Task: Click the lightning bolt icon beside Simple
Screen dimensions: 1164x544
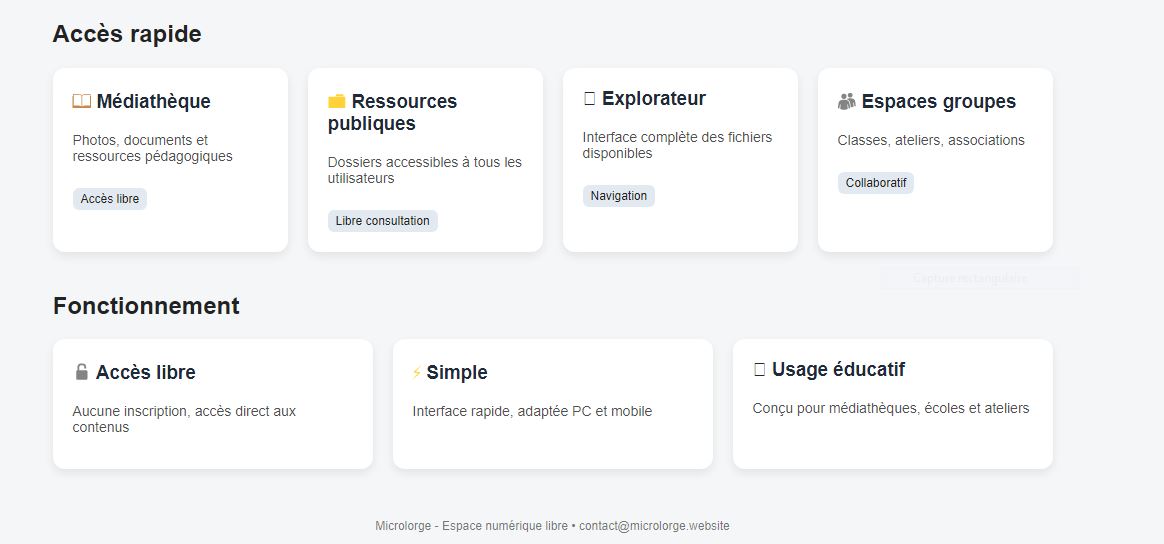Action: tap(417, 373)
